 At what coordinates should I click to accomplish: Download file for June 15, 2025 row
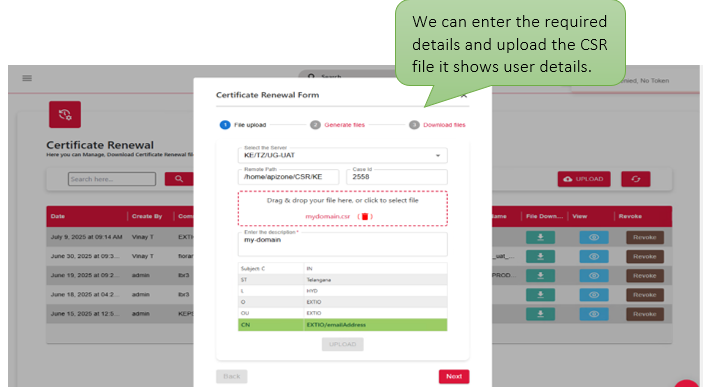click(540, 314)
